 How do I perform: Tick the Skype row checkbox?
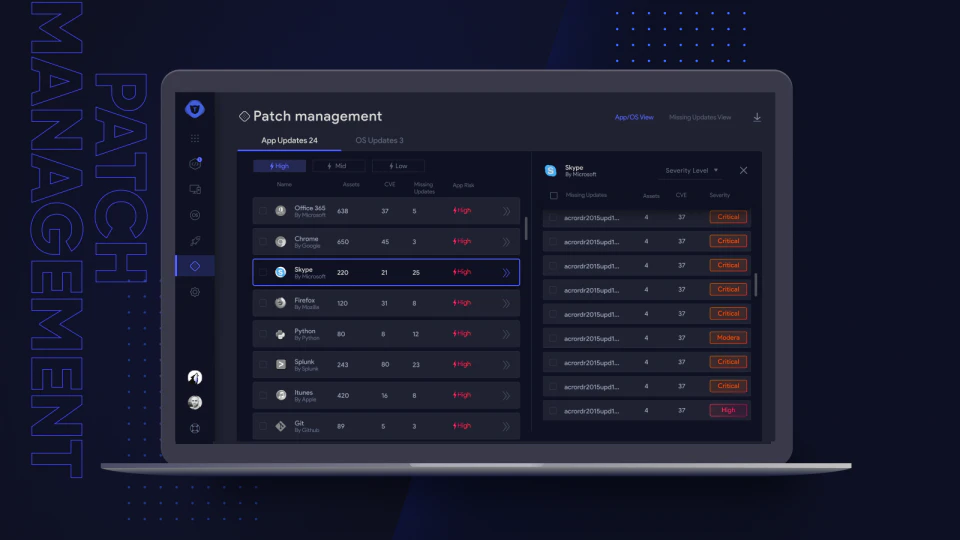[x=263, y=272]
